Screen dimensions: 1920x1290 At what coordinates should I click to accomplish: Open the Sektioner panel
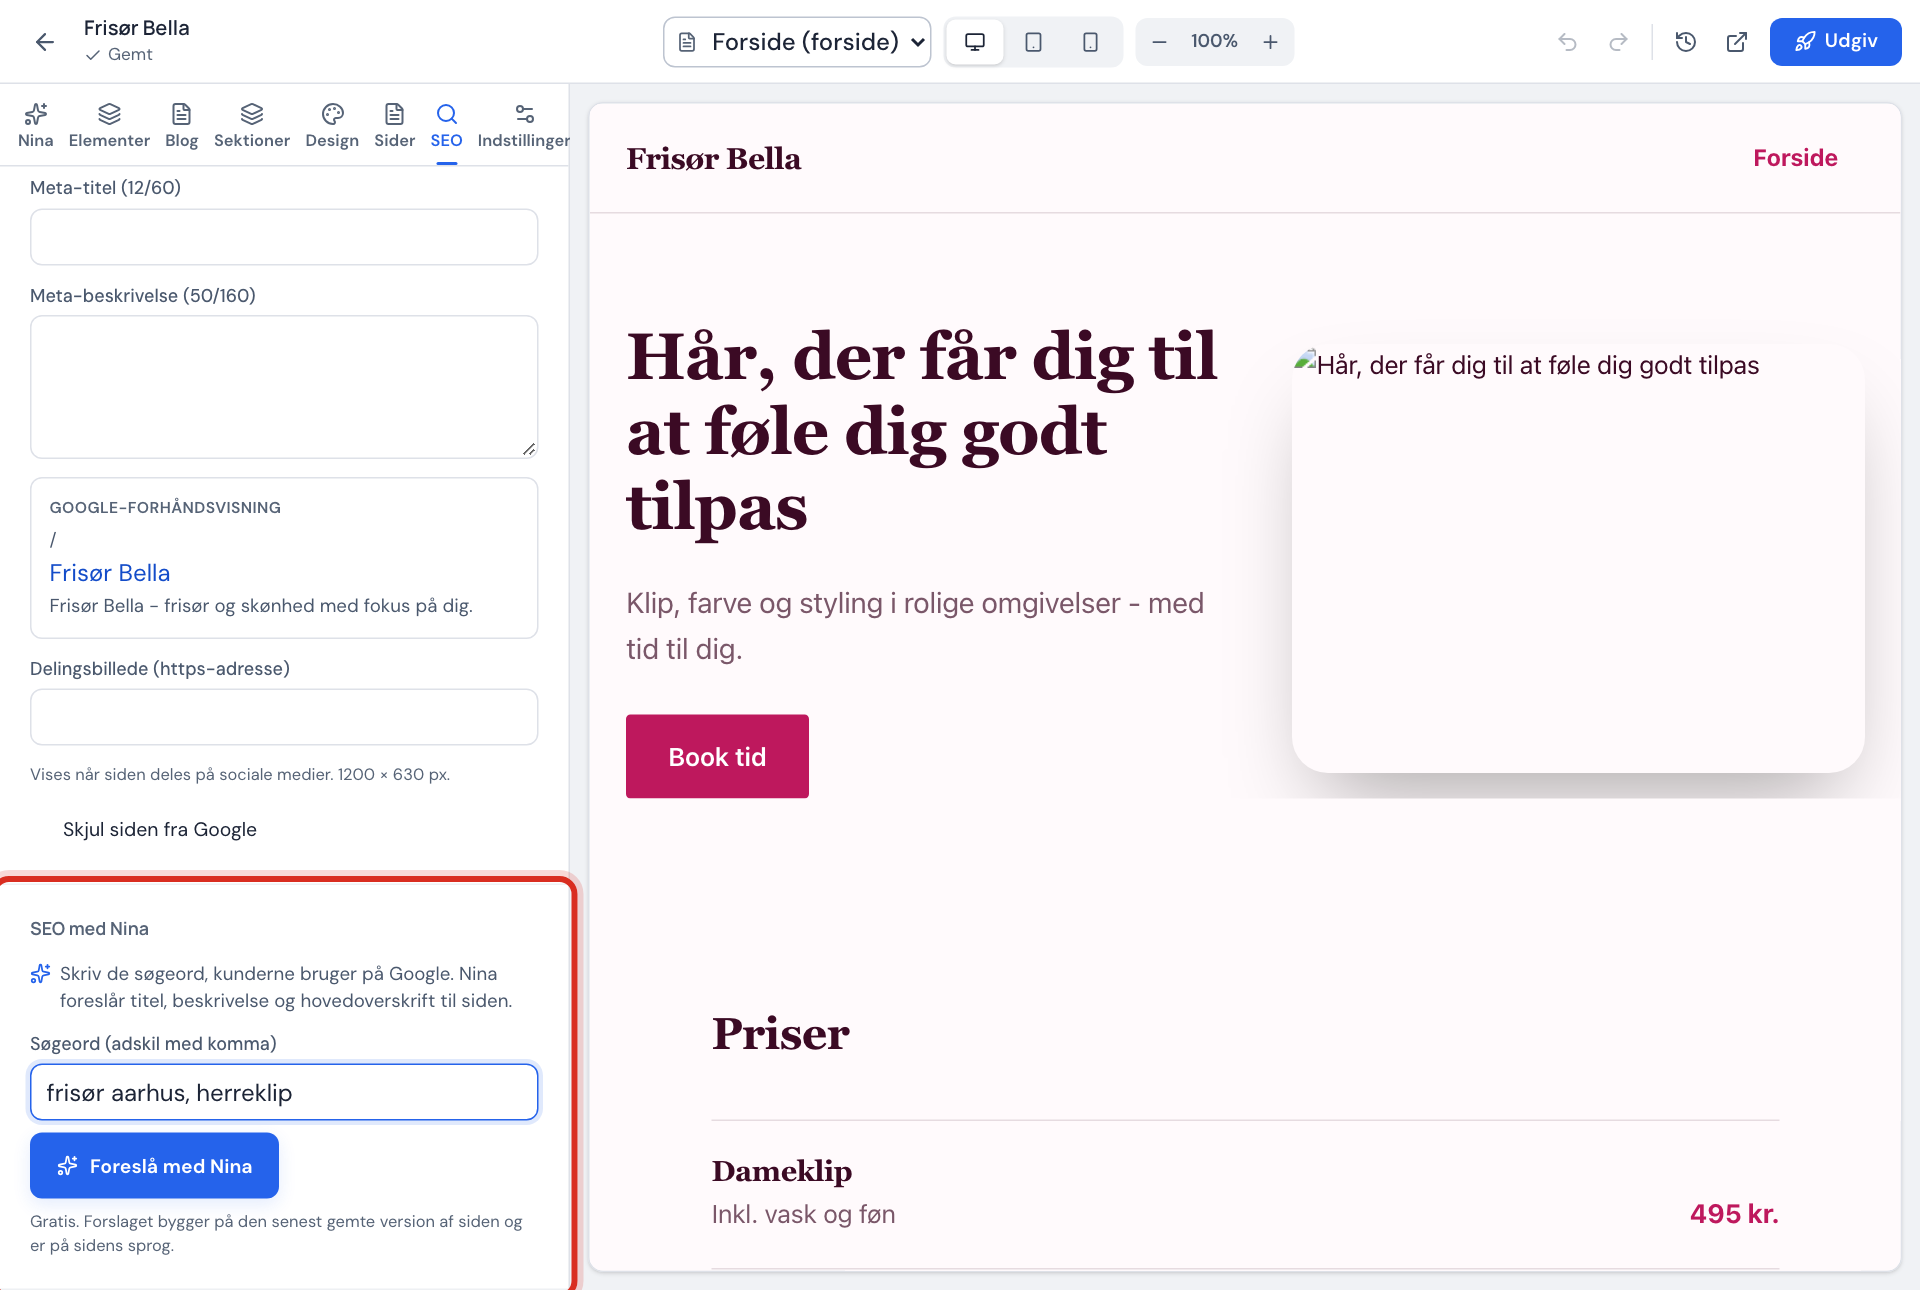(252, 126)
